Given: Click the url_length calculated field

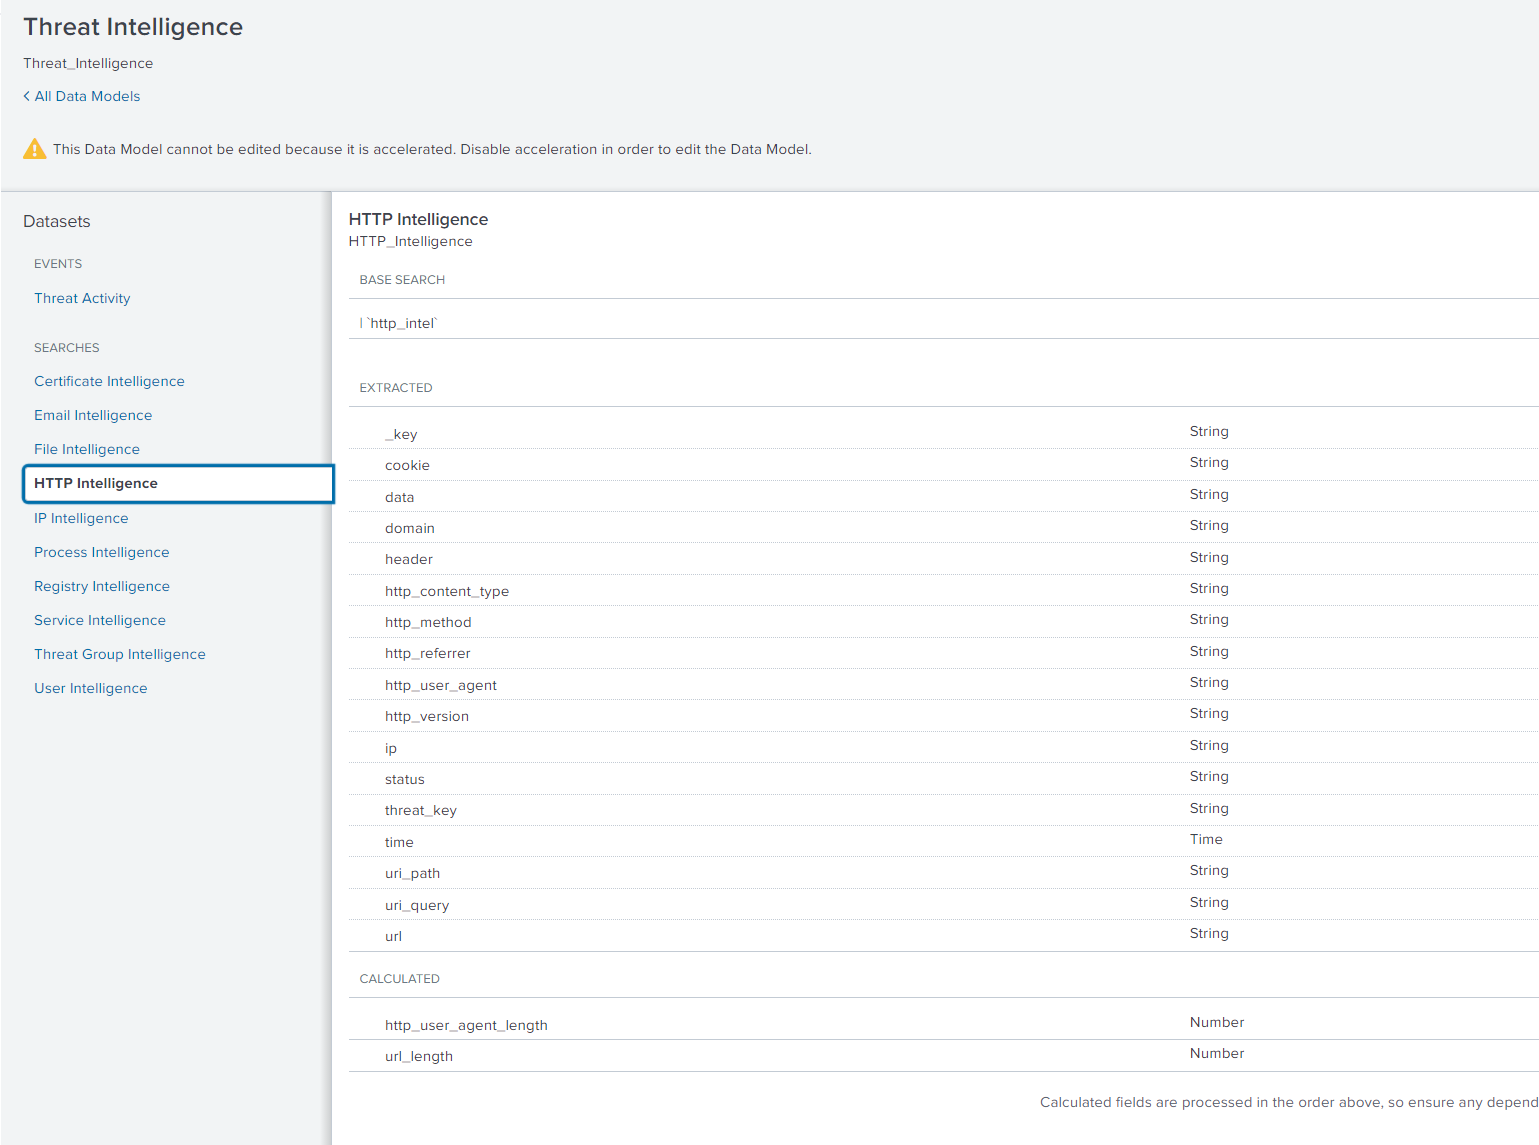Looking at the screenshot, I should 419,1056.
